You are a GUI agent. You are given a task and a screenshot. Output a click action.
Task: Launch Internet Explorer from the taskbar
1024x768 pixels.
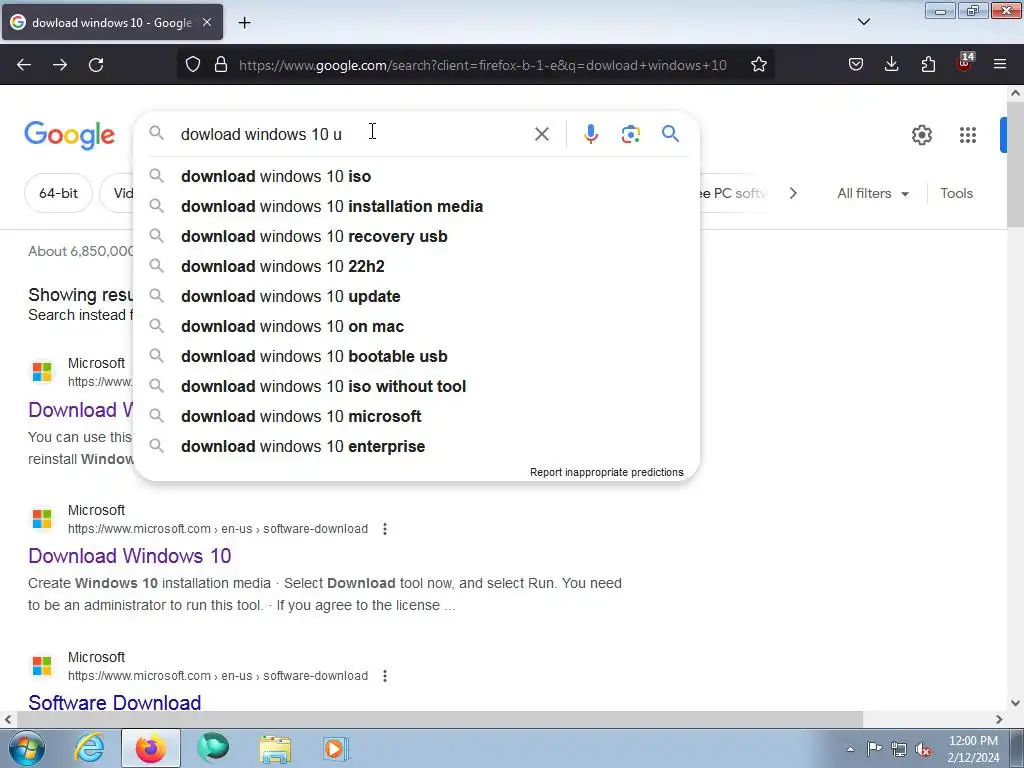[x=90, y=748]
